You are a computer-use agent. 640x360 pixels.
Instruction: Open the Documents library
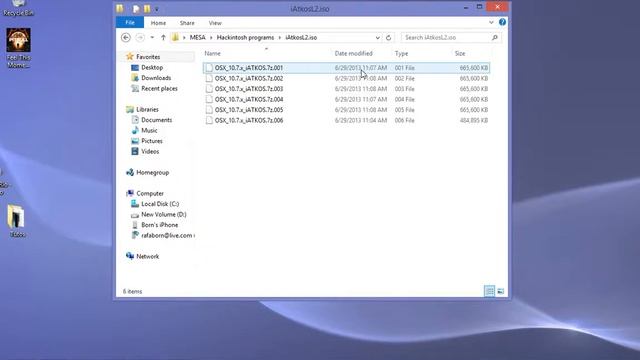[156, 120]
